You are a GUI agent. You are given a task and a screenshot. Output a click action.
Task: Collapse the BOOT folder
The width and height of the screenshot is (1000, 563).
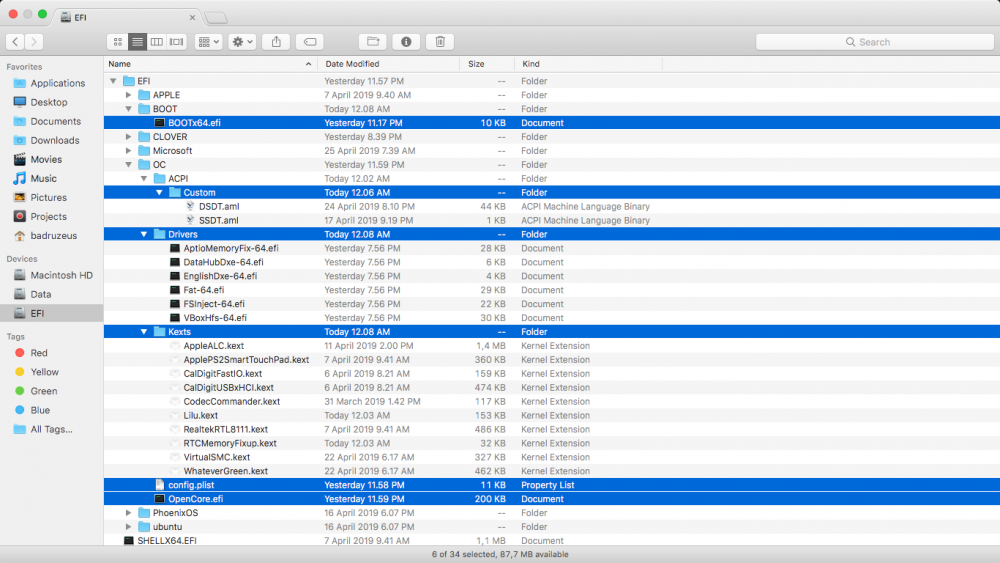click(128, 109)
